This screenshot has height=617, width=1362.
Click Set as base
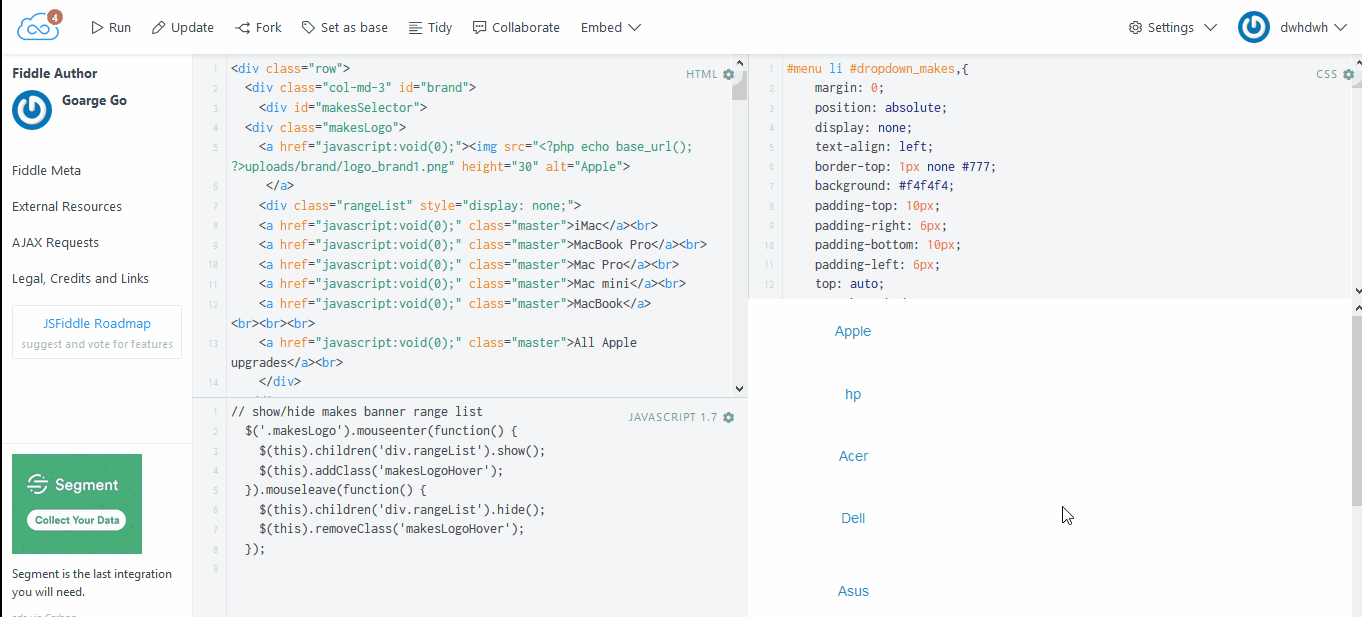[345, 27]
